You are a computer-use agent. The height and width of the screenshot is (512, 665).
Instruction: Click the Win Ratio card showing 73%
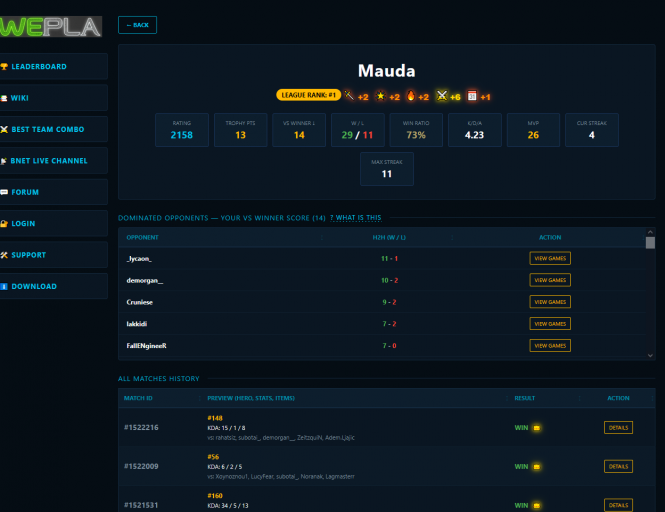tap(416, 130)
